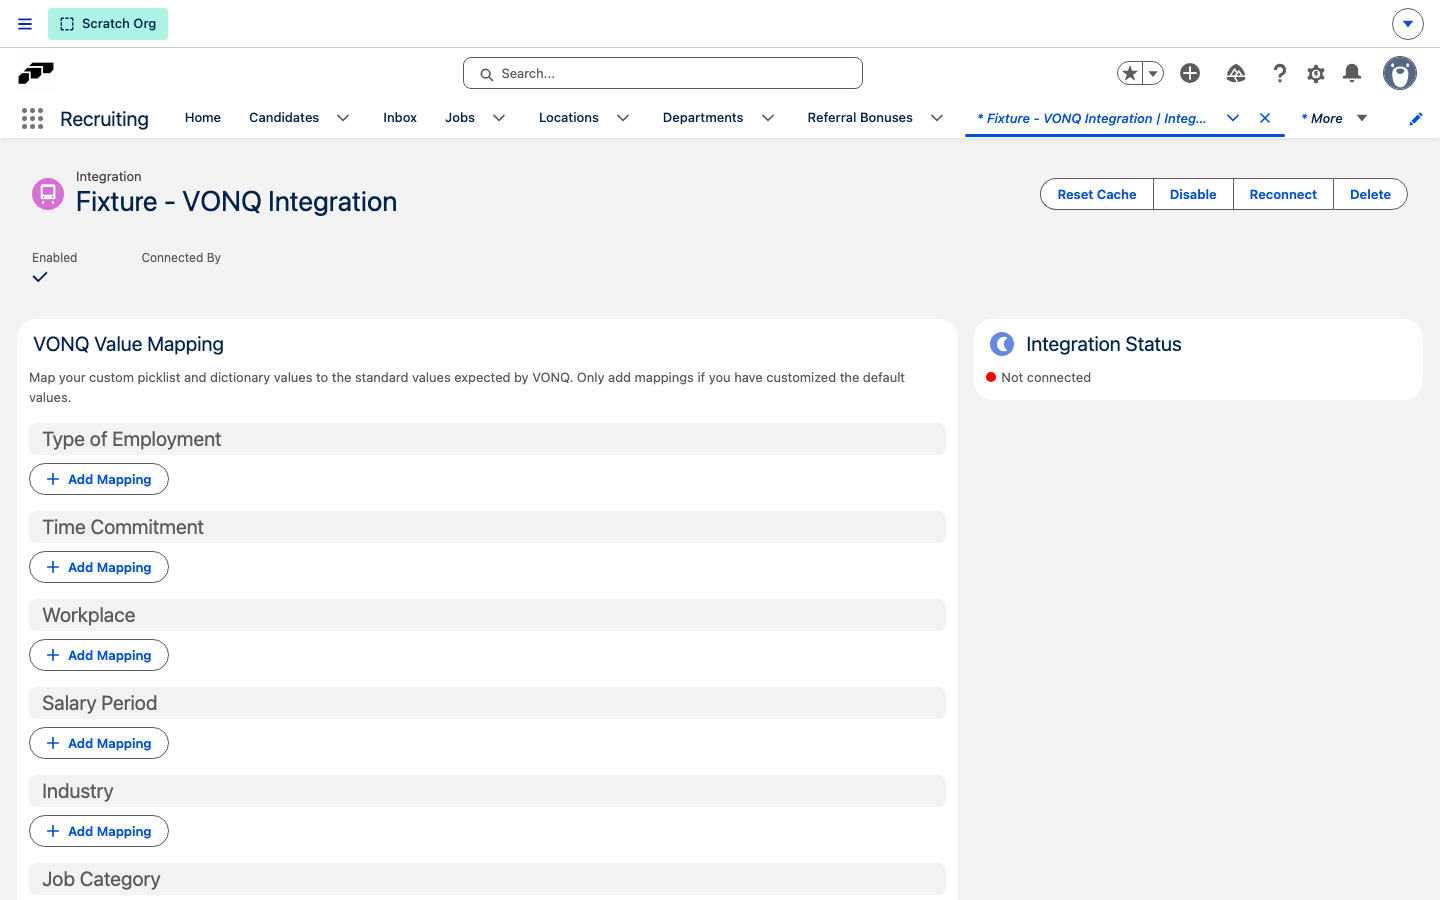The width and height of the screenshot is (1440, 900).
Task: Click the Enabled checkmark field
Action: coord(40,277)
